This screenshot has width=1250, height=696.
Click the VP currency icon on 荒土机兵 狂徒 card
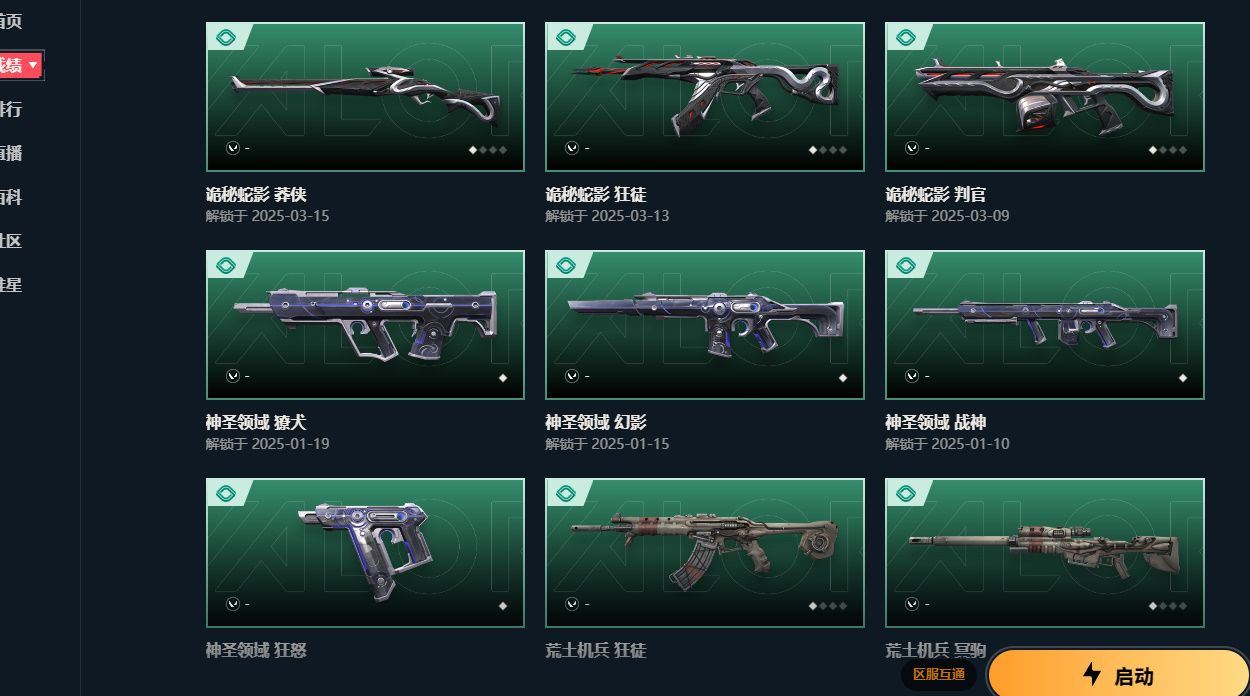[x=572, y=604]
